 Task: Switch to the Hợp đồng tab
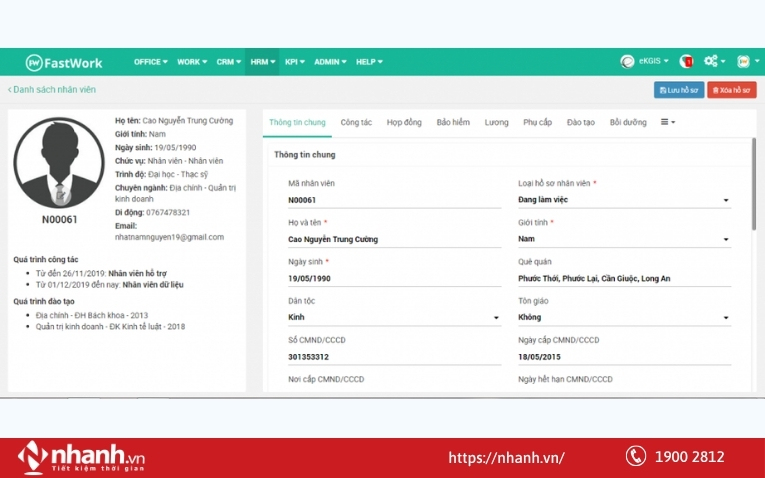[404, 122]
